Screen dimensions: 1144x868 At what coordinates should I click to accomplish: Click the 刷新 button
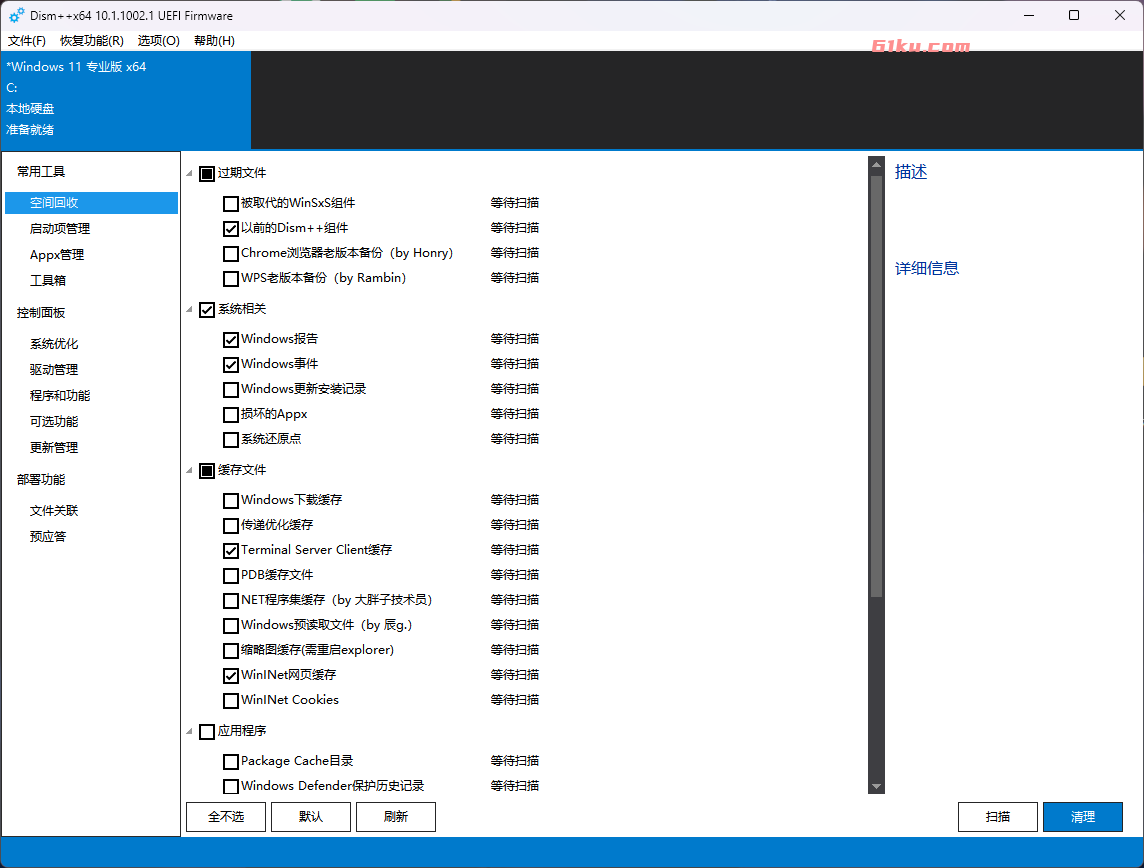pyautogui.click(x=396, y=817)
